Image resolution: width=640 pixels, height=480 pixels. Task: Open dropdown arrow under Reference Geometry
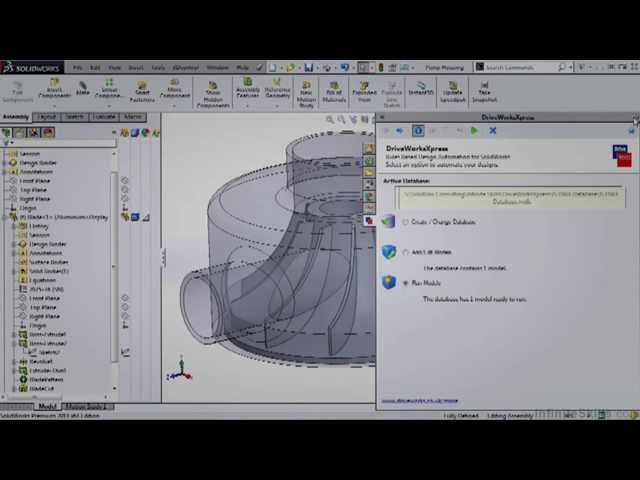(277, 105)
